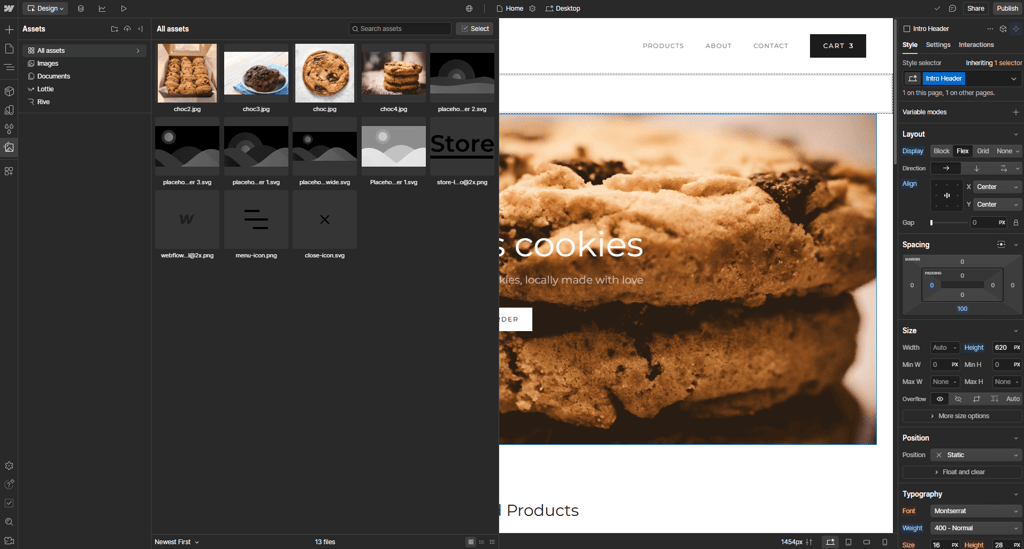Click the Preview play icon
The image size is (1024, 549).
click(123, 8)
